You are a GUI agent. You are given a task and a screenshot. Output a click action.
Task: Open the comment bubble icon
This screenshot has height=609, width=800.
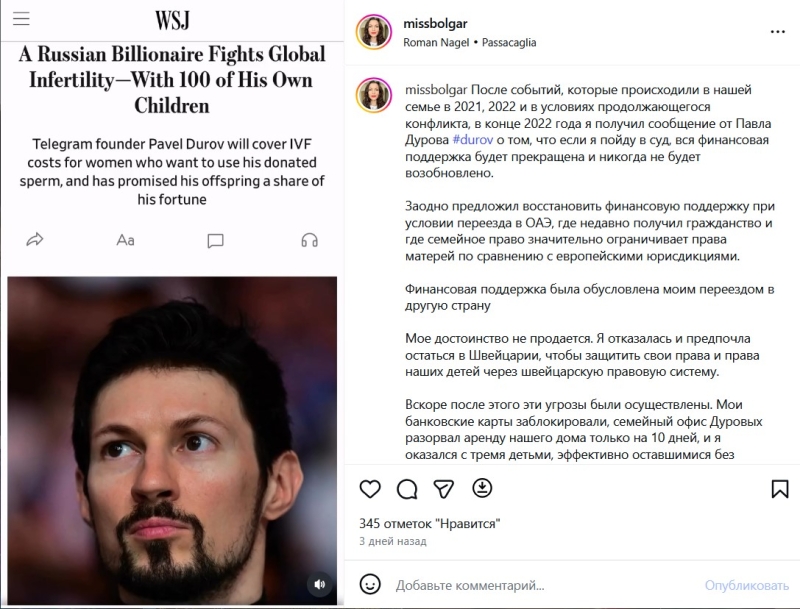coord(407,489)
